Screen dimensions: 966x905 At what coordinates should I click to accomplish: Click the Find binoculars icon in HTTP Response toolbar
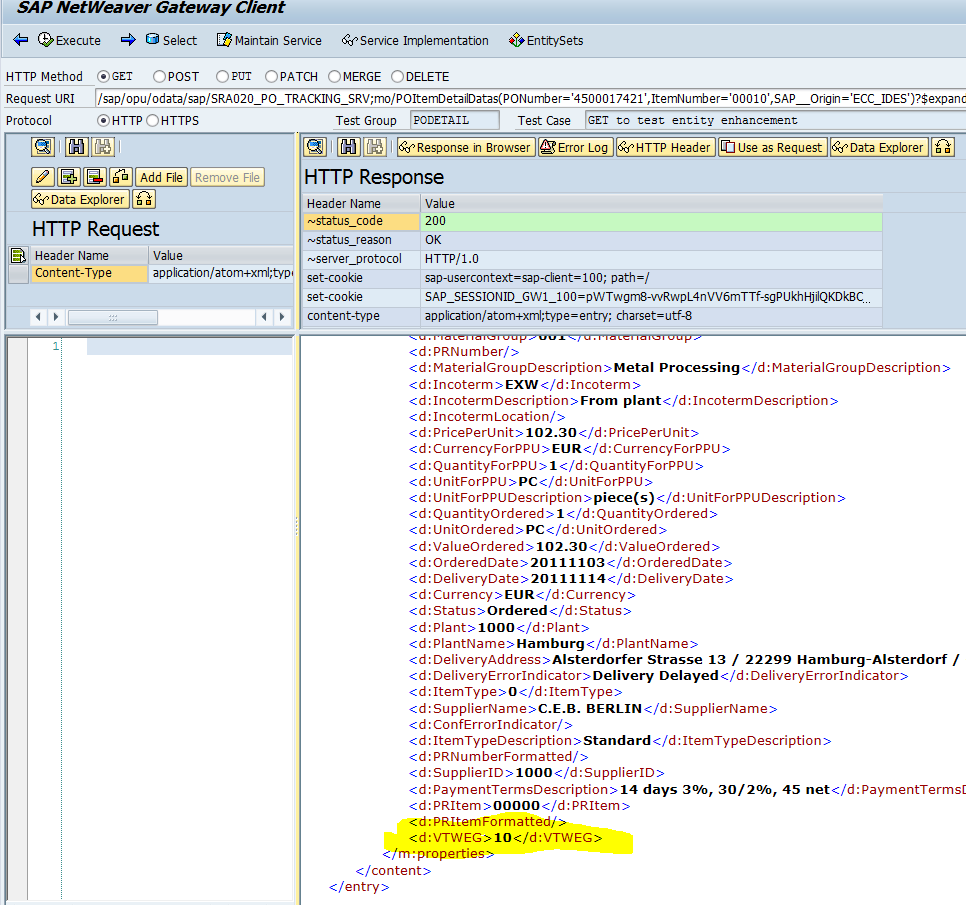pos(349,147)
